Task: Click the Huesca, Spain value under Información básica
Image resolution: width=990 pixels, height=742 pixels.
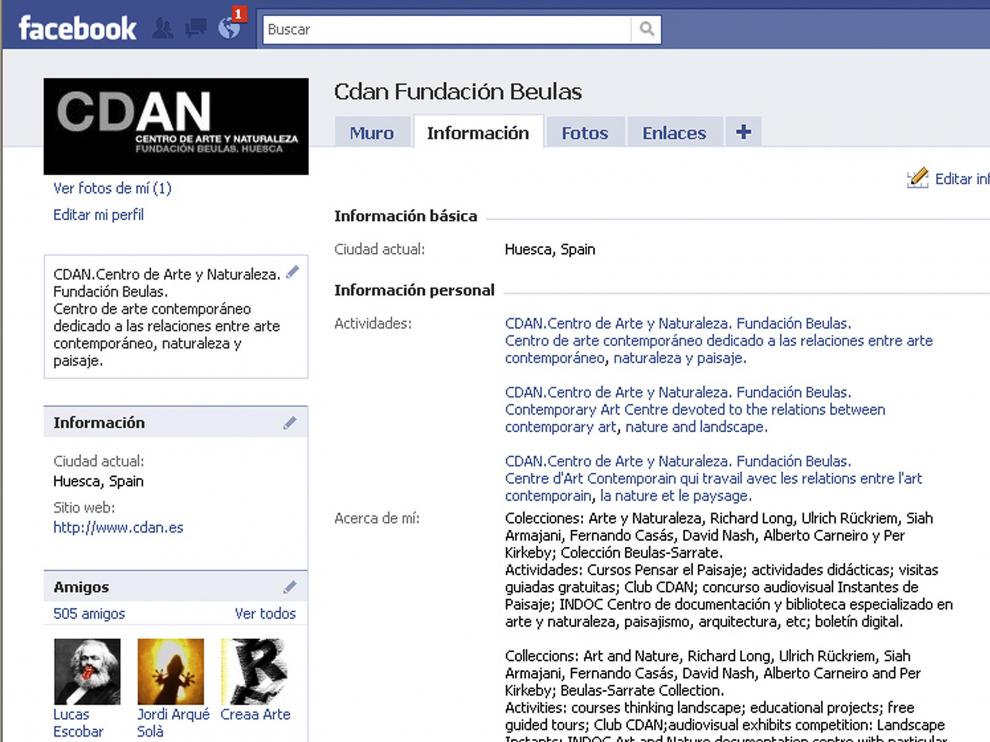Action: point(550,249)
